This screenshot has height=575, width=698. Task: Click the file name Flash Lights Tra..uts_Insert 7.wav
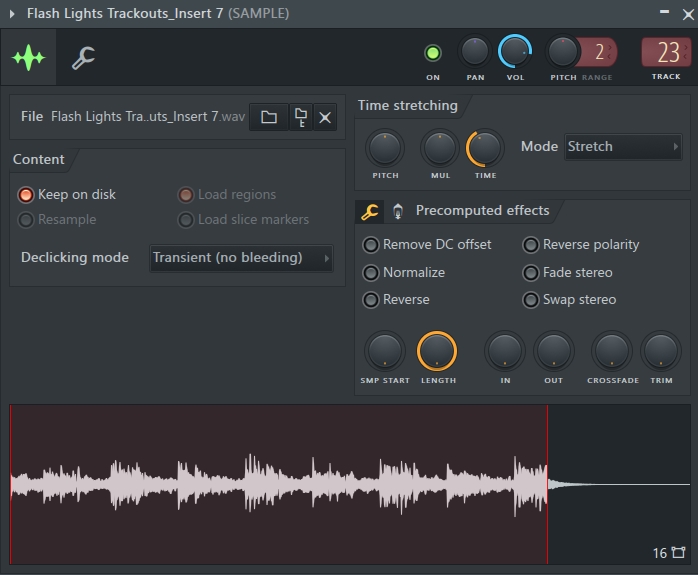(x=148, y=117)
